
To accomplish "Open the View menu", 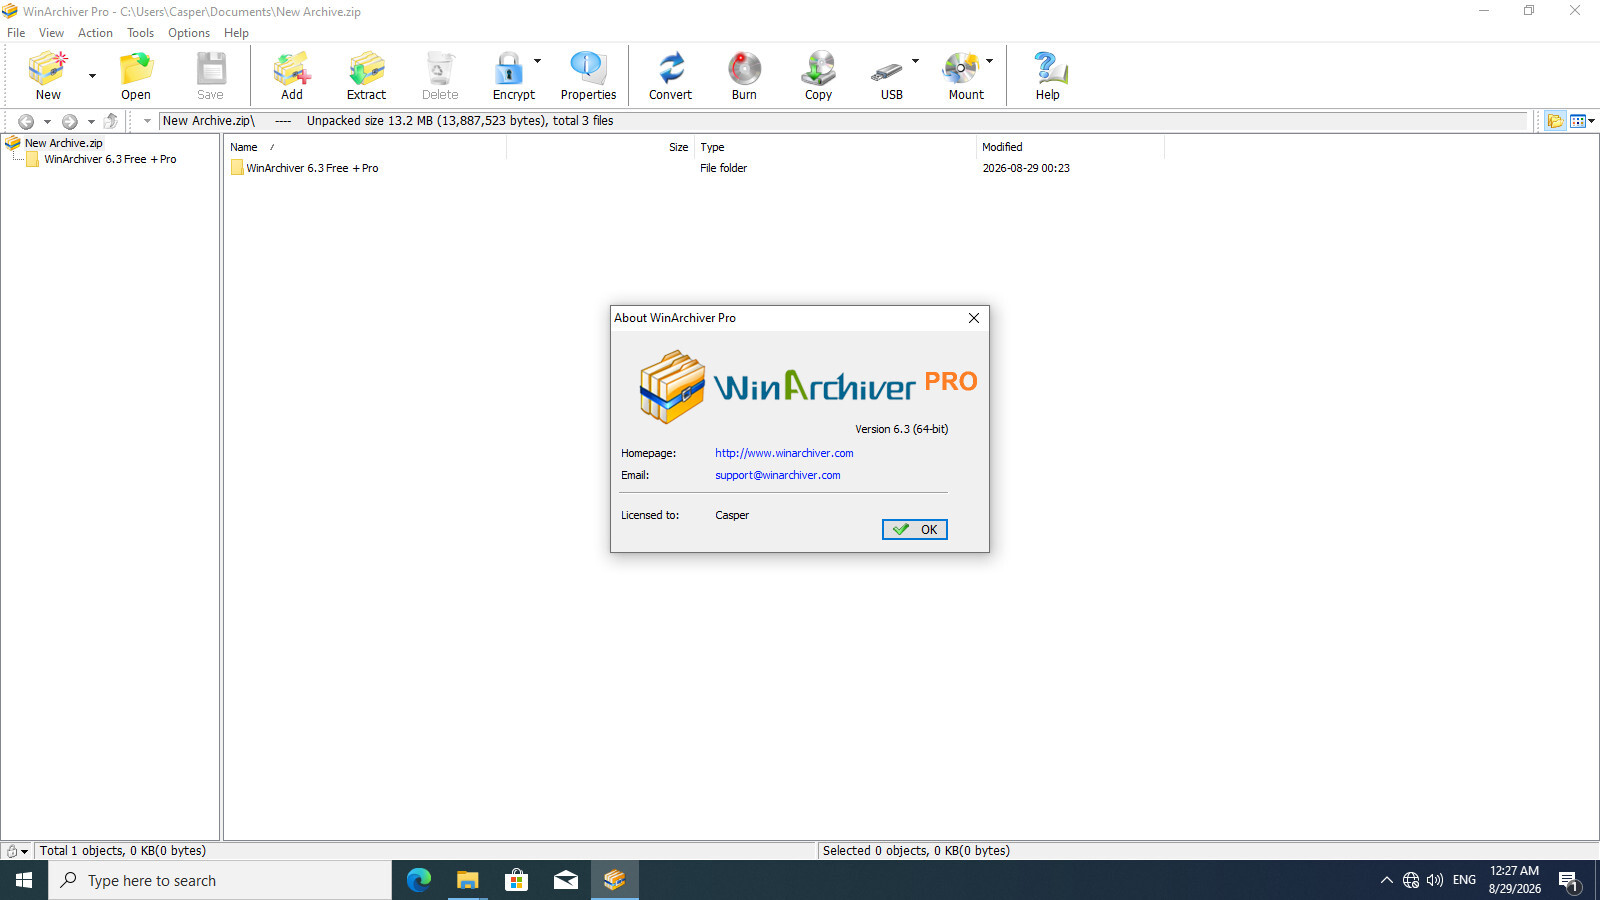I will (51, 33).
